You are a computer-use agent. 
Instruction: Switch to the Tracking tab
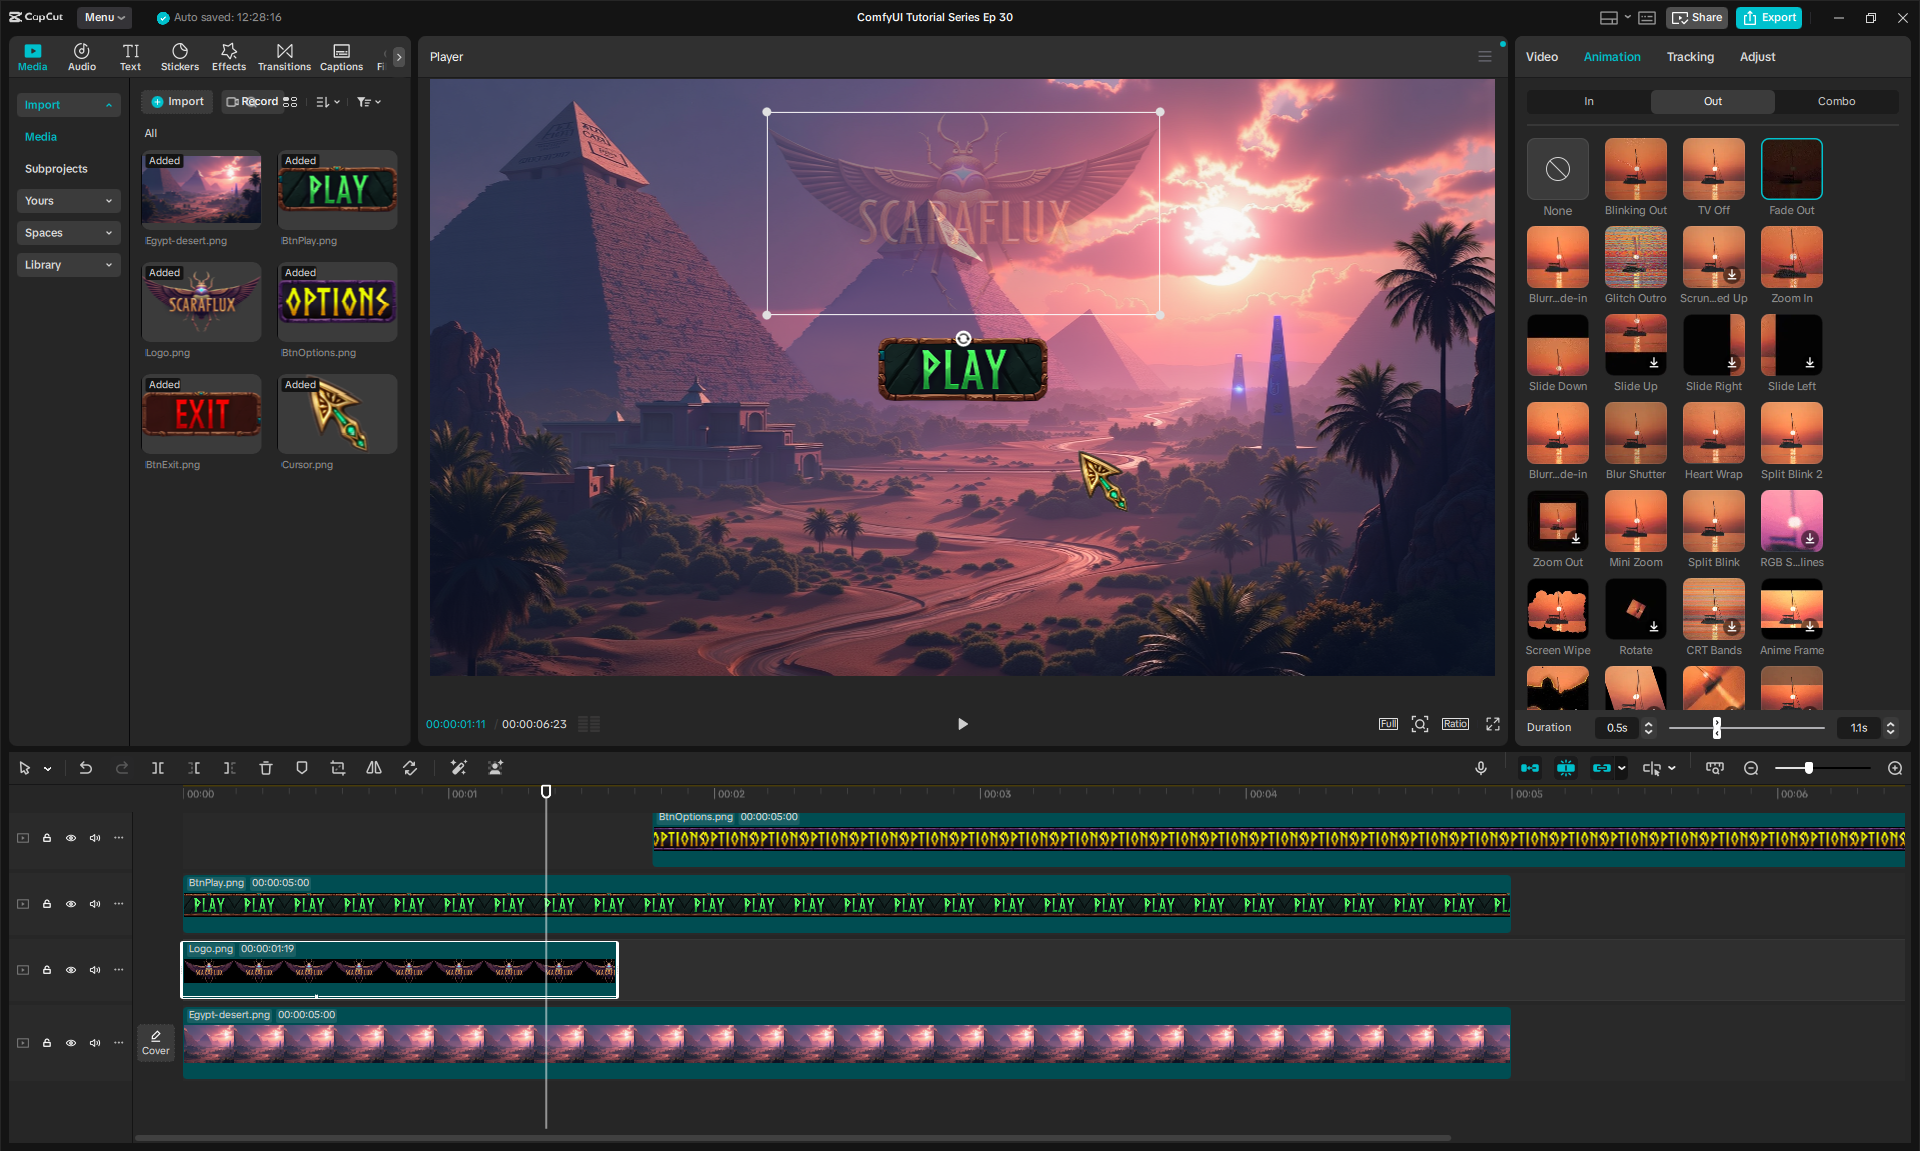(1689, 57)
